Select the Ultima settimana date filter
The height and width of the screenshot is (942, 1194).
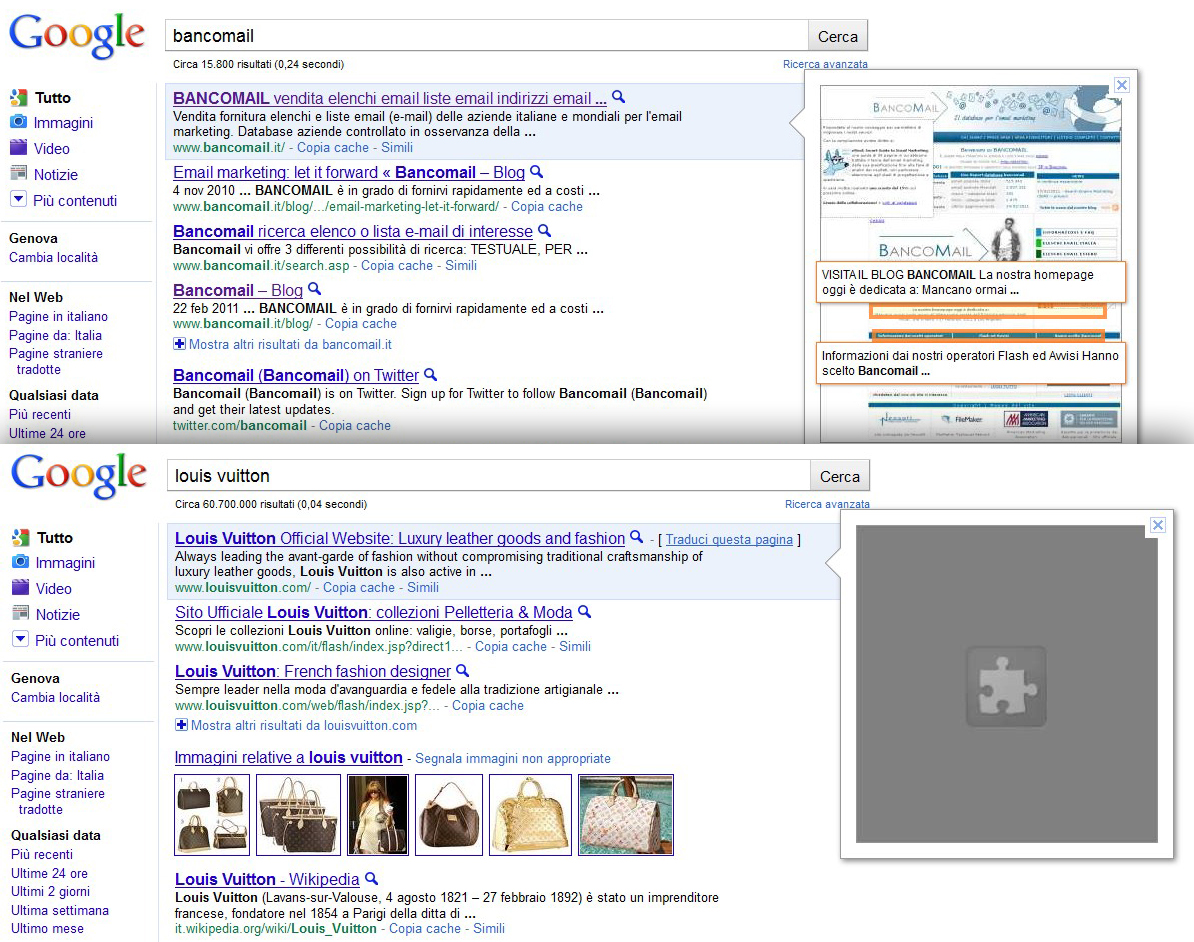(60, 910)
